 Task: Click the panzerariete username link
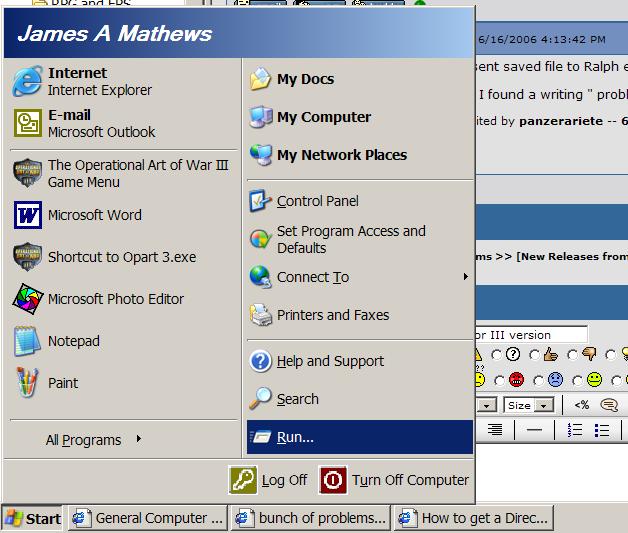point(561,121)
